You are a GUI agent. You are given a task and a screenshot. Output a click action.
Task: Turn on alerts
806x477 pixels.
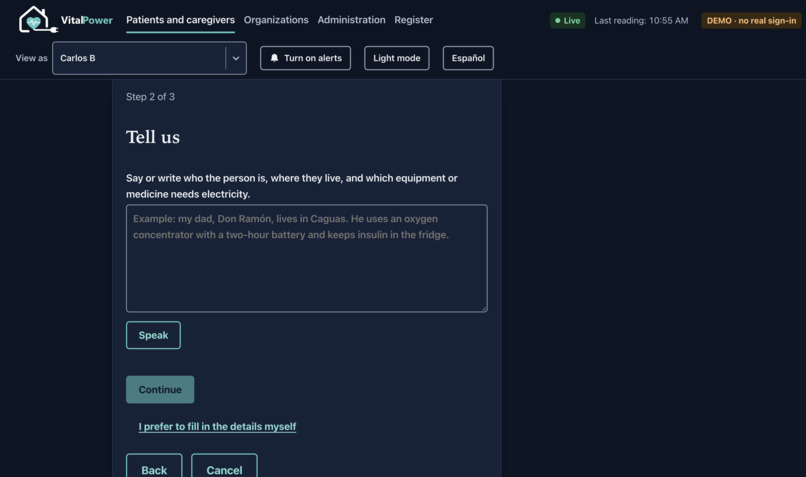point(305,58)
